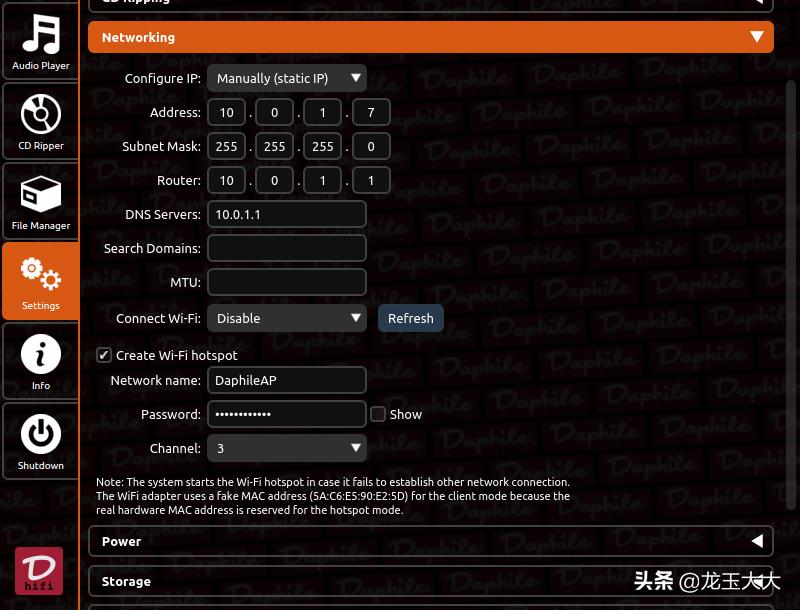The height and width of the screenshot is (610, 800).
Task: Edit the DNS Servers field
Action: click(287, 214)
